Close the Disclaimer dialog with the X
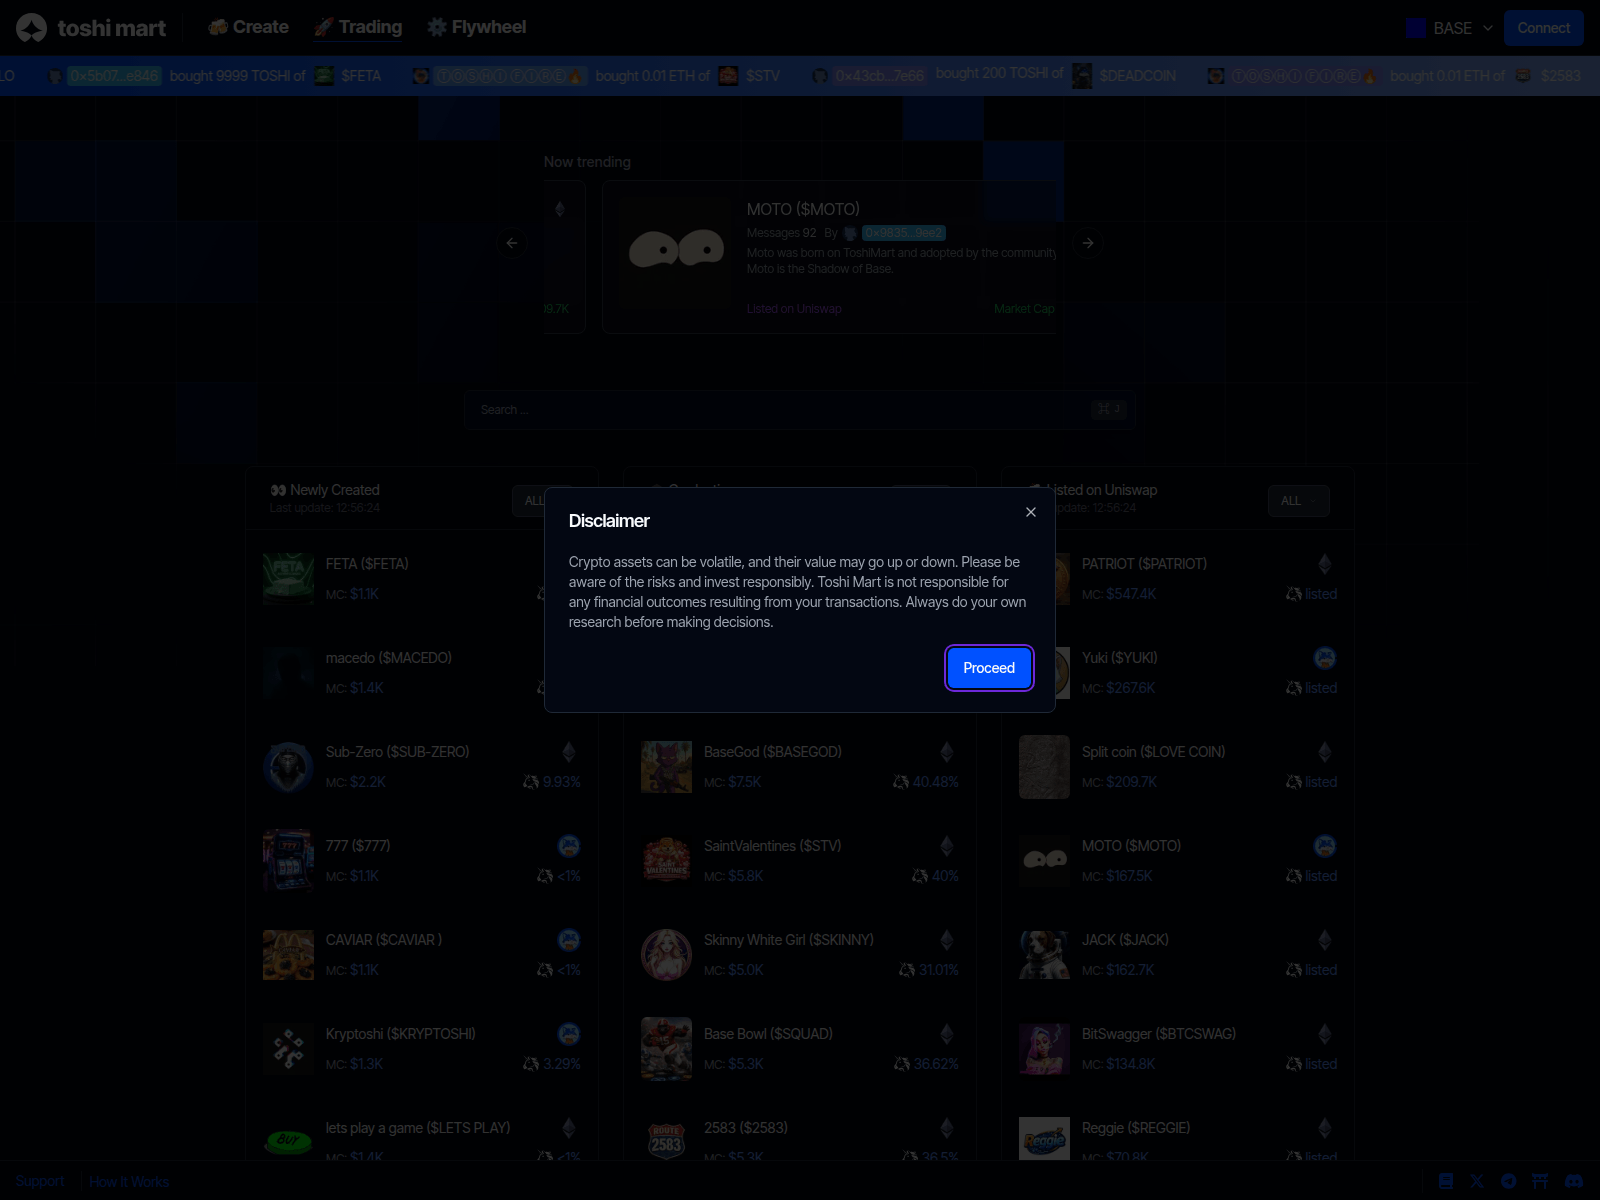 click(1031, 512)
